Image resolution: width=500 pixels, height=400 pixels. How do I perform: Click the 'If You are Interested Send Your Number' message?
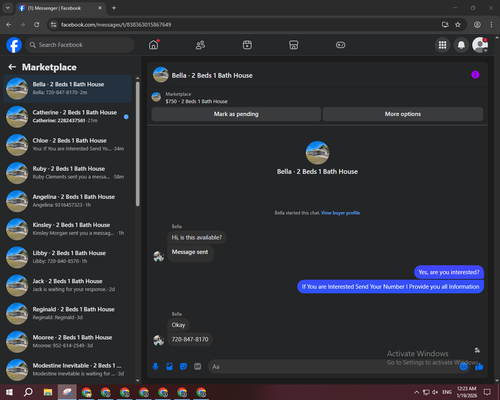390,287
